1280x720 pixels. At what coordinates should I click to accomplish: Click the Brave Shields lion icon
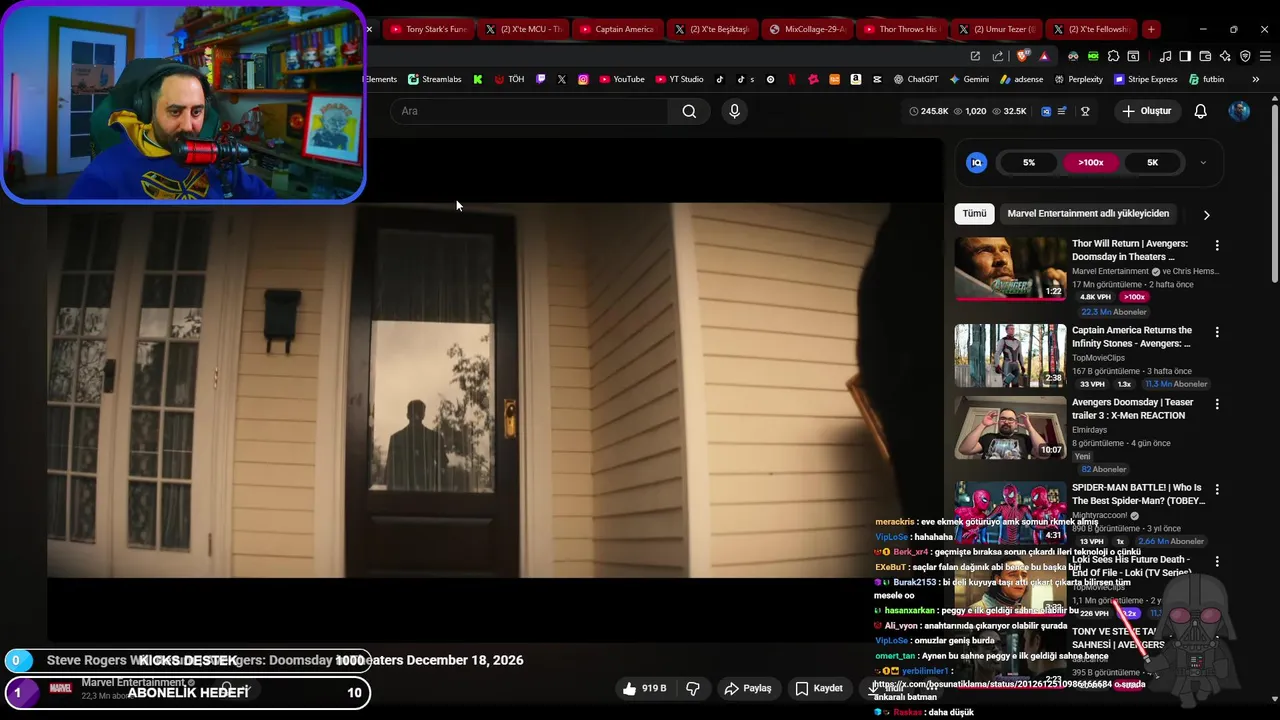[1022, 56]
